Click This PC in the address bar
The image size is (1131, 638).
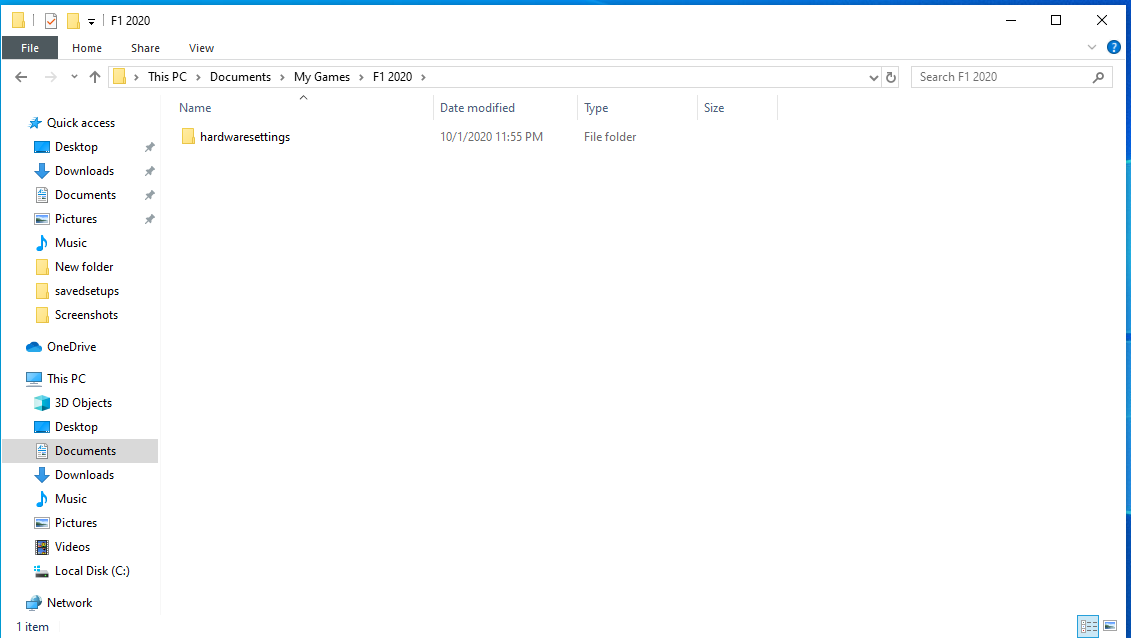(x=167, y=76)
